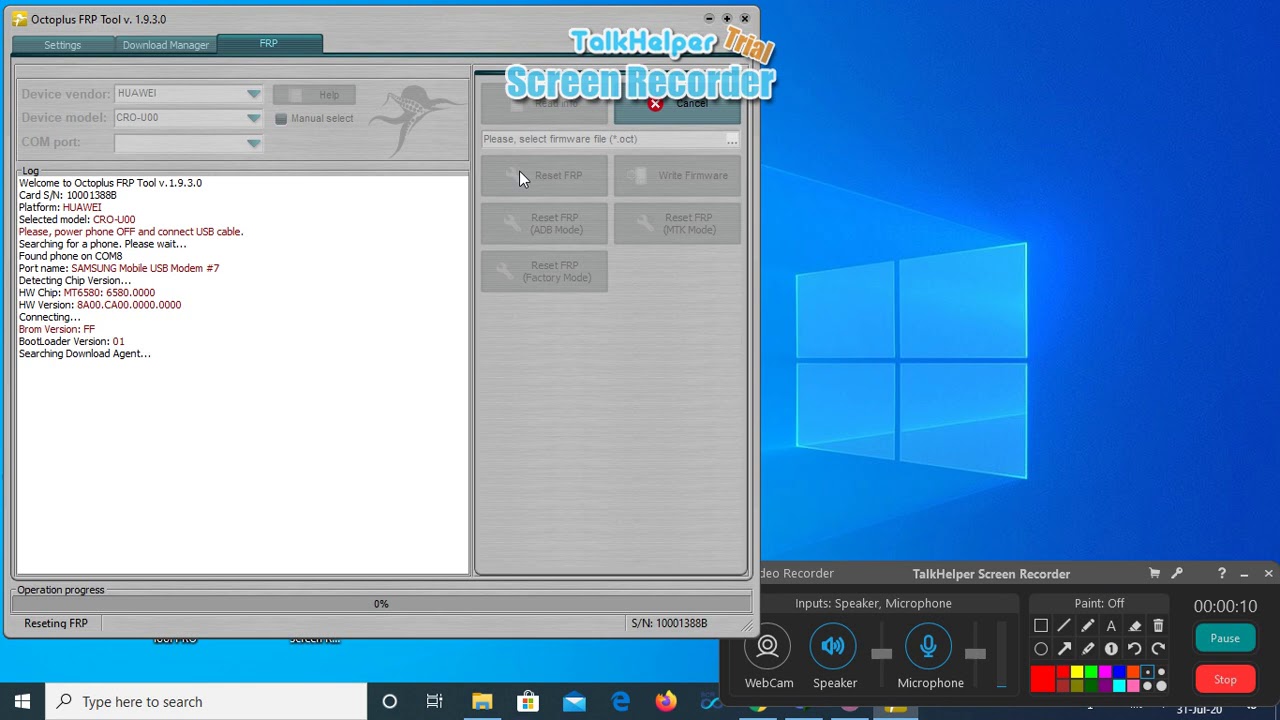The image size is (1280, 720).
Task: Select the largest brush size dot
Action: [x=1161, y=686]
